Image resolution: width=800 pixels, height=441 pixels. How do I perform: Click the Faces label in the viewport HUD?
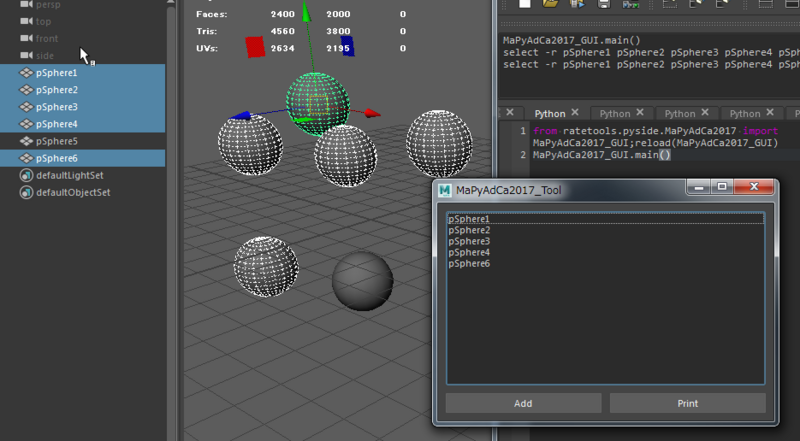(212, 14)
